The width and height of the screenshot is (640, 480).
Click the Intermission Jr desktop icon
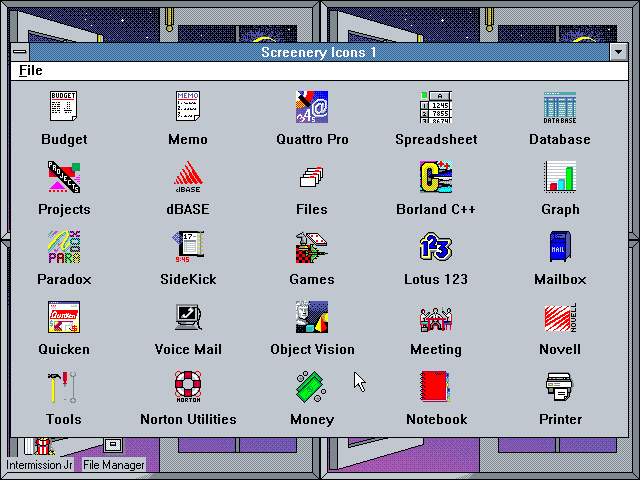[41, 446]
